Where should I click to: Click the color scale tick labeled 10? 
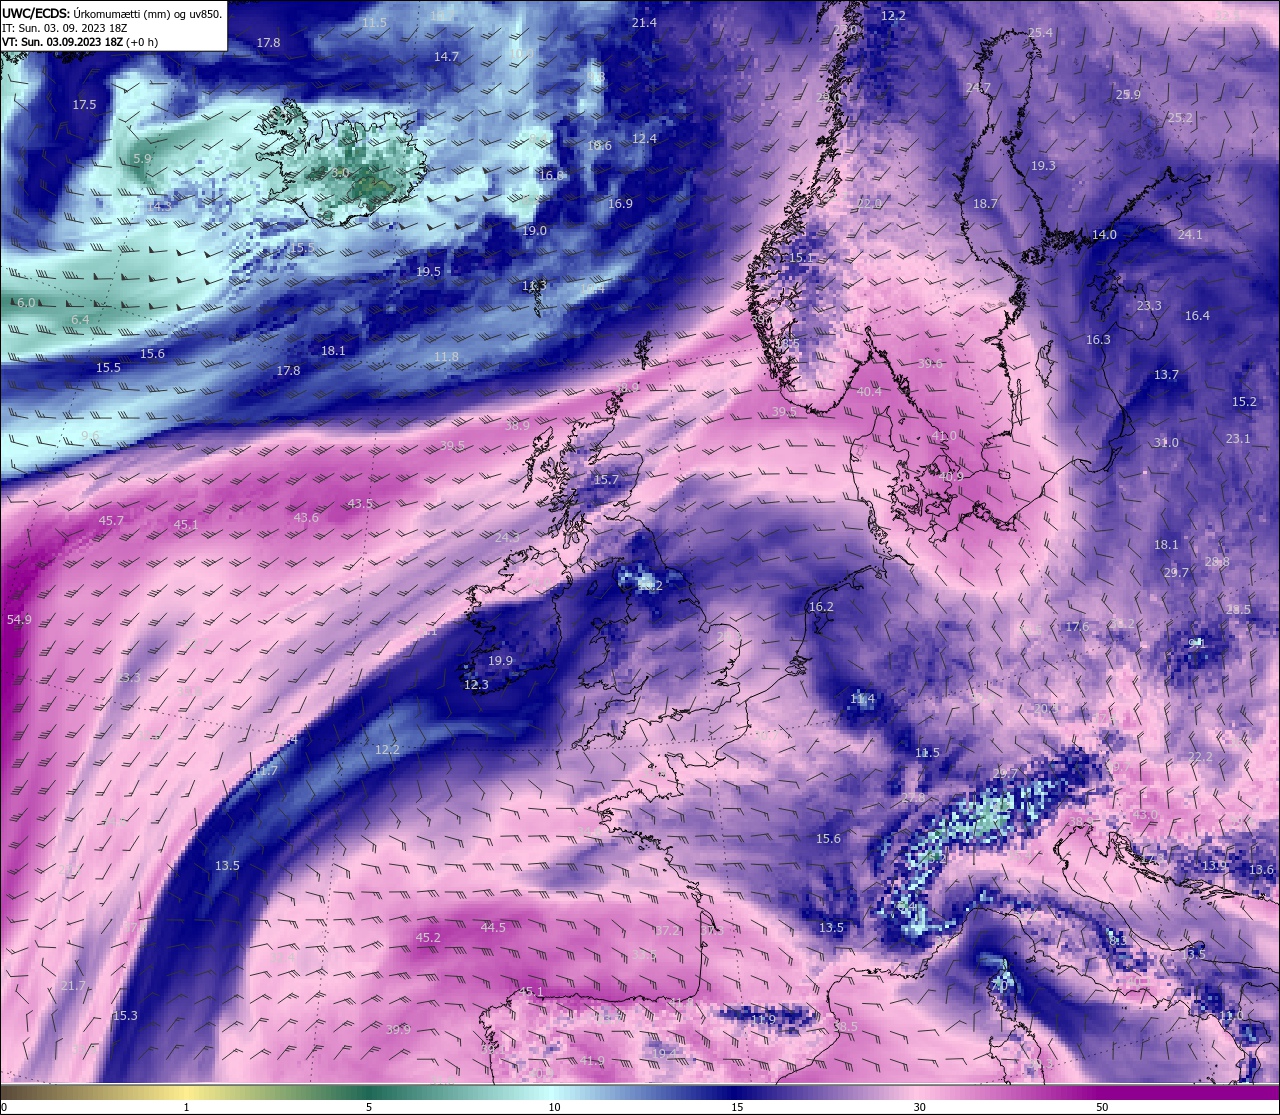coord(553,1107)
